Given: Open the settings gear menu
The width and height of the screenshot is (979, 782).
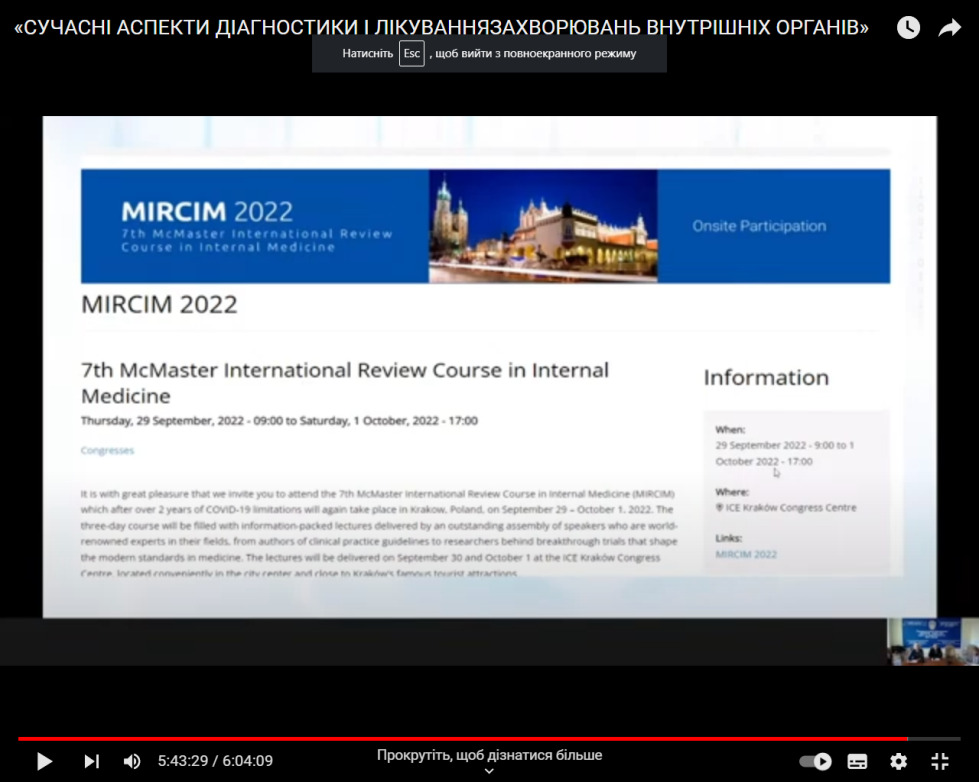Looking at the screenshot, I should pyautogui.click(x=899, y=761).
